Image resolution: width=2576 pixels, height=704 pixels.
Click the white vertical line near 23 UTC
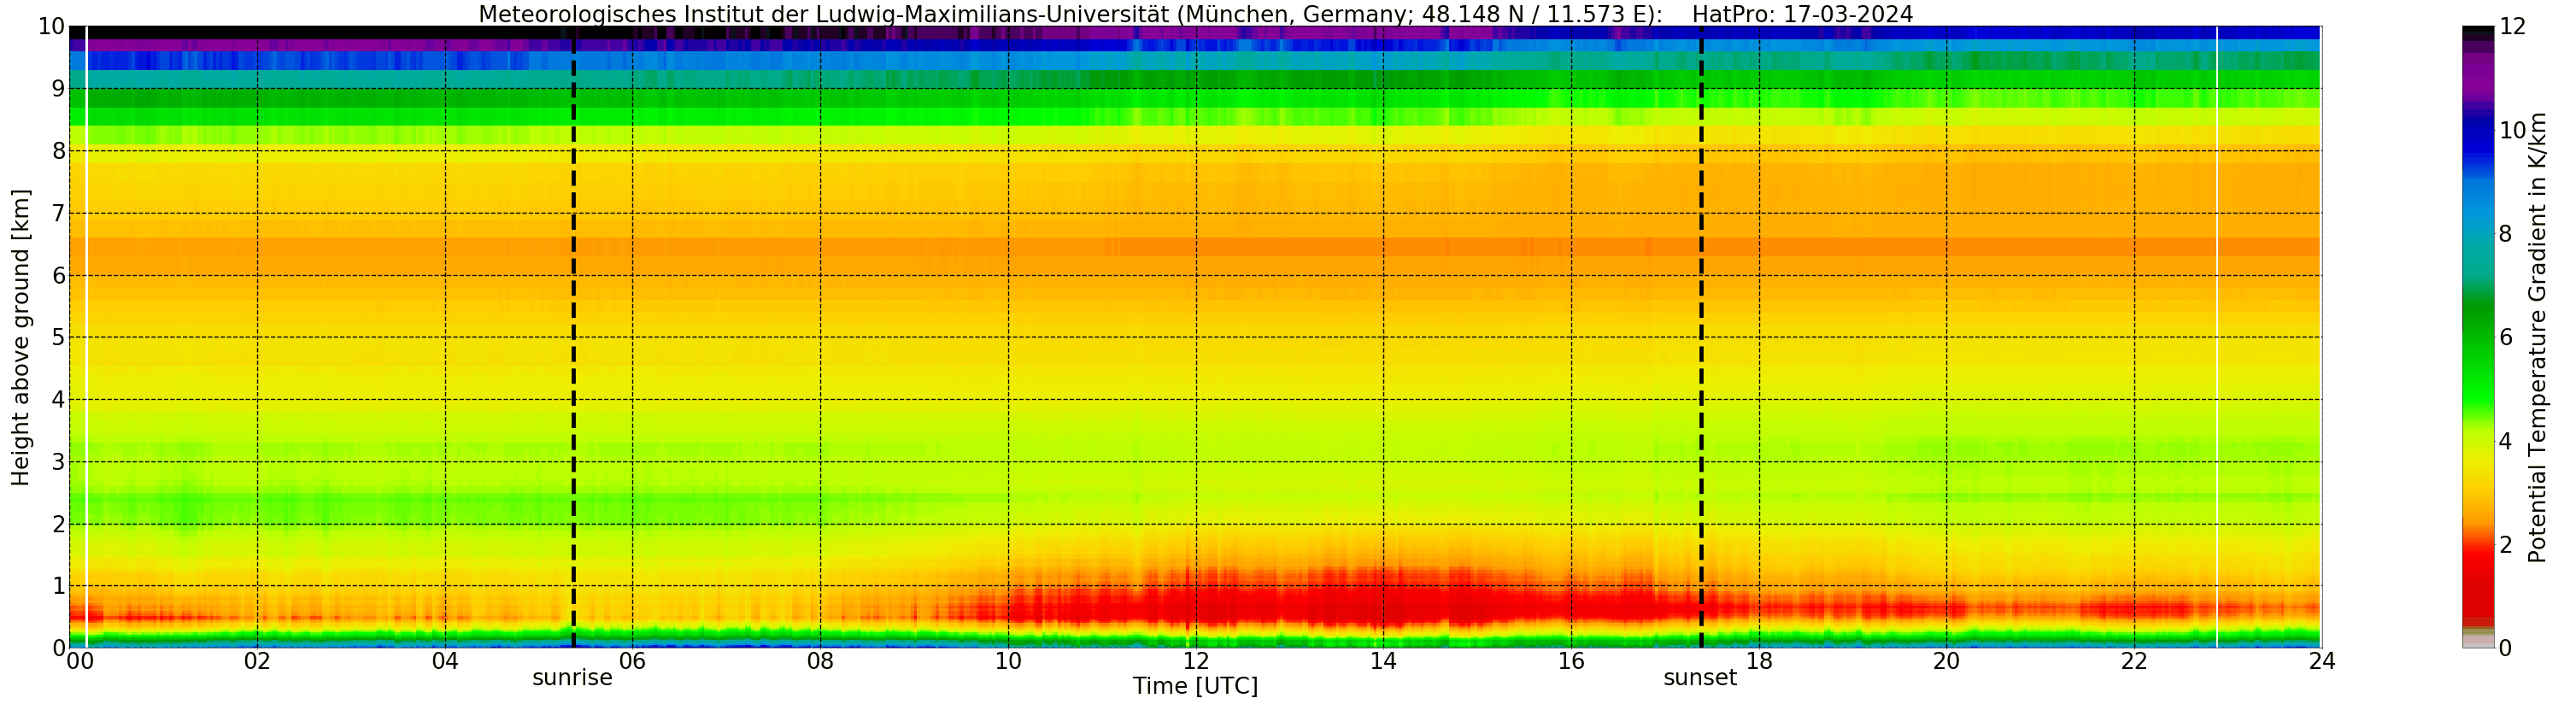[2217, 338]
